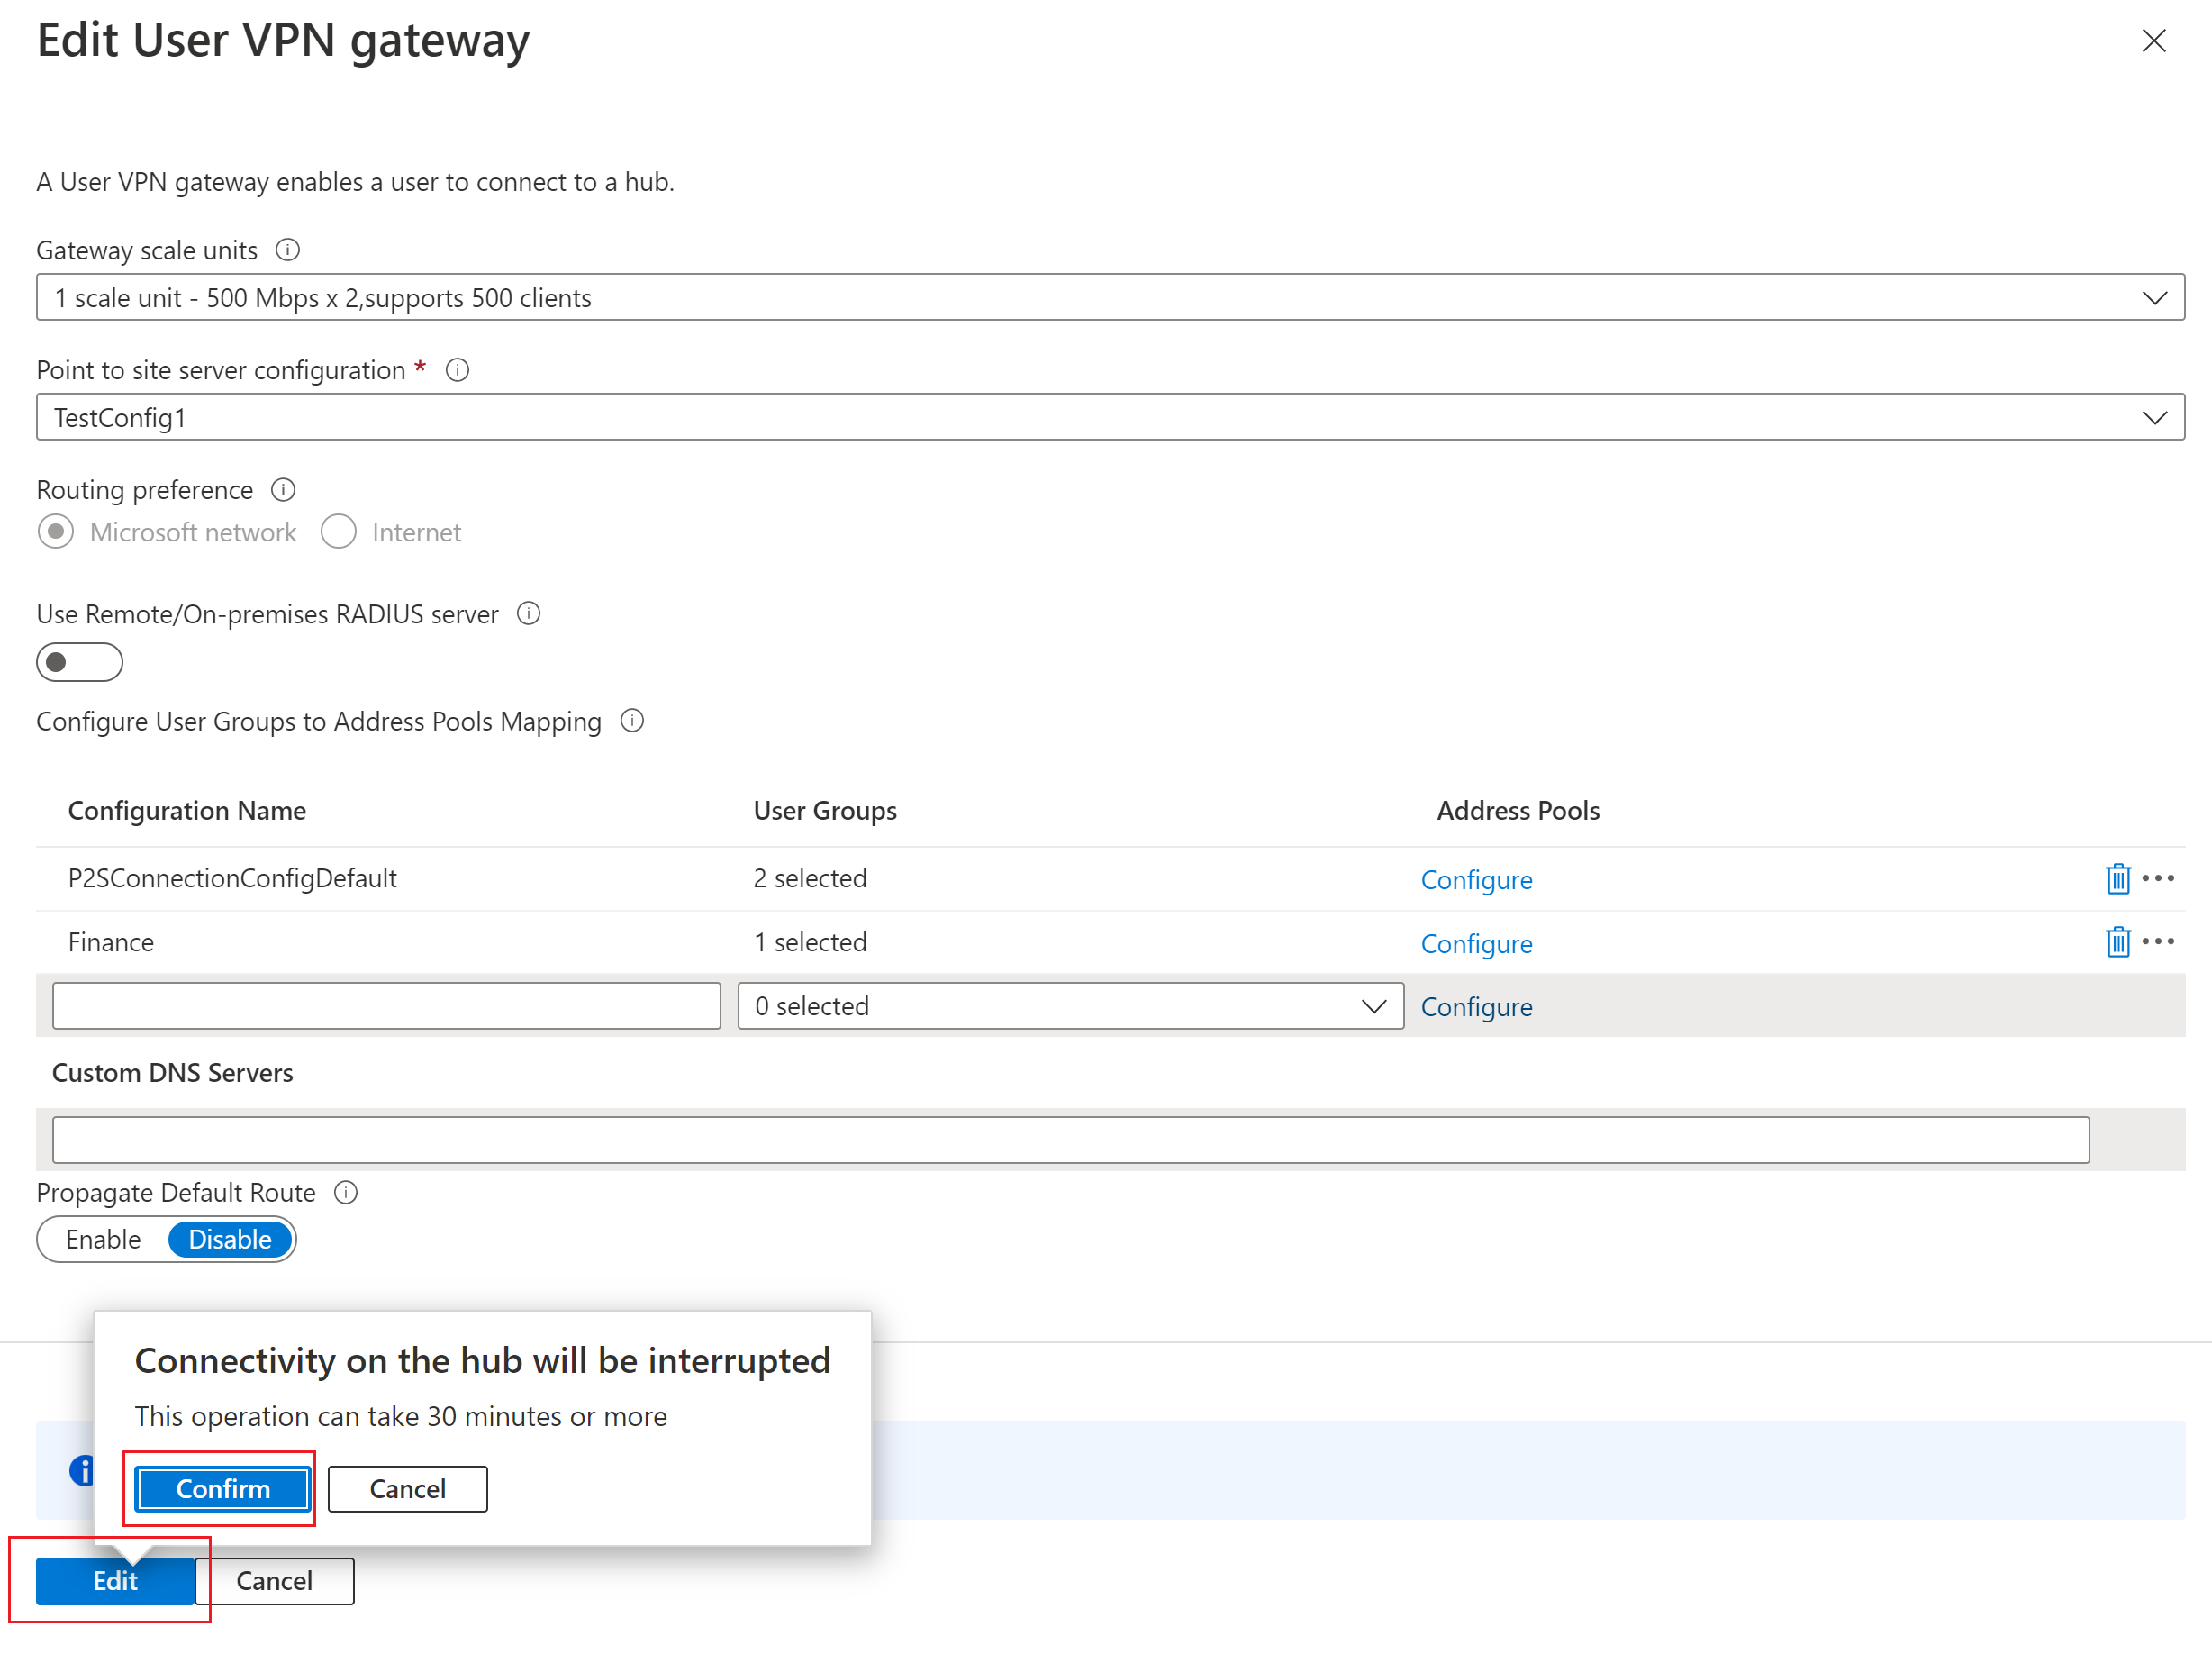Expand the Gateway scale units dropdown
The width and height of the screenshot is (2212, 1663).
[x=1109, y=298]
